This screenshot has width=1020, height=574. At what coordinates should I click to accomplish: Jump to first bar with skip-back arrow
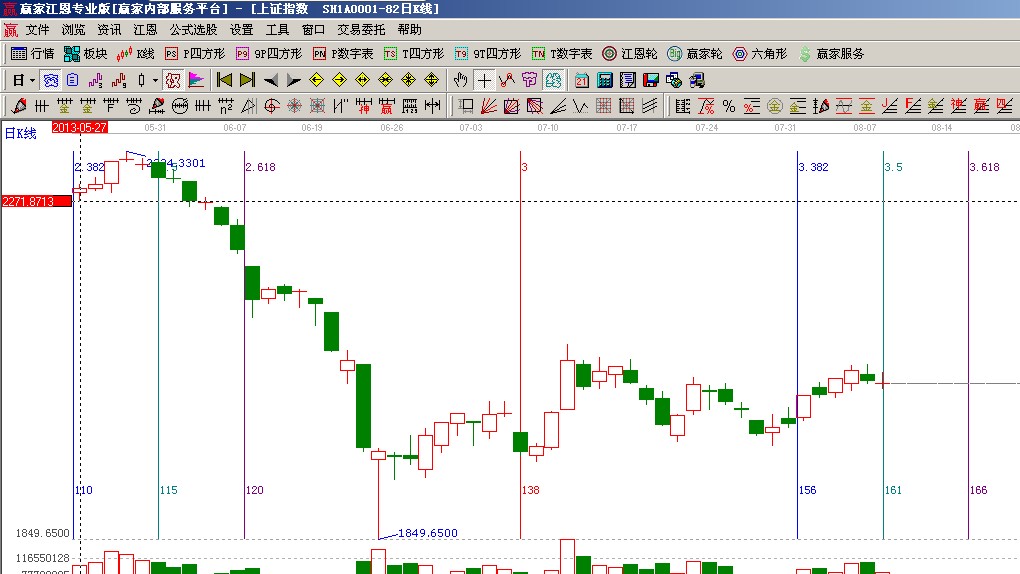[x=224, y=80]
